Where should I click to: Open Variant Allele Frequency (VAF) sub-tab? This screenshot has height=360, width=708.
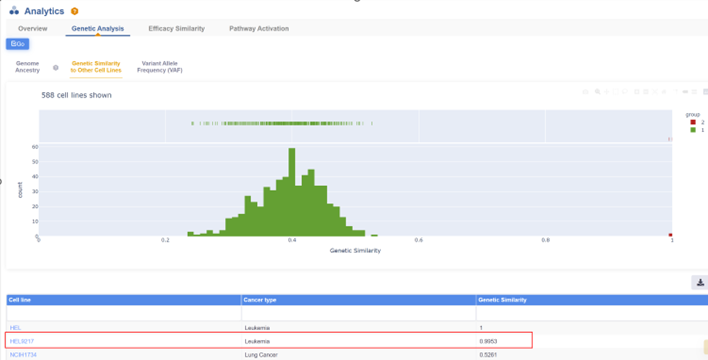tap(160, 67)
